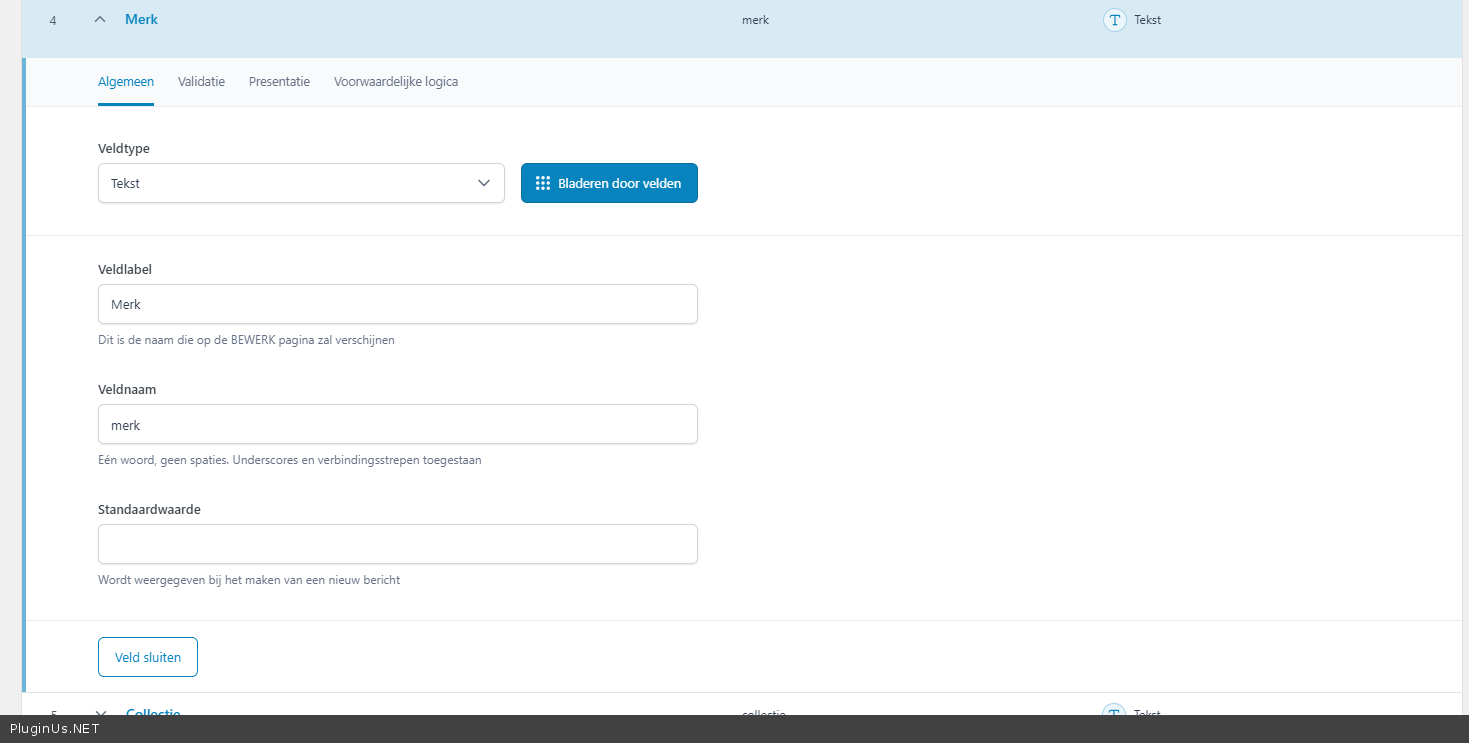Click the Text type icon in Merk row
The width and height of the screenshot is (1469, 743).
(1114, 19)
